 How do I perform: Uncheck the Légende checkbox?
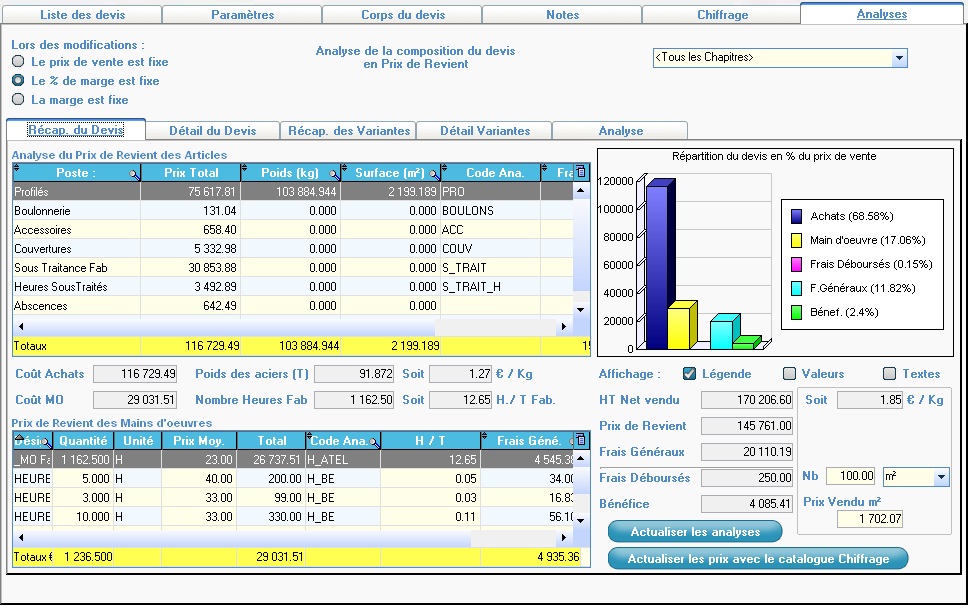click(689, 374)
